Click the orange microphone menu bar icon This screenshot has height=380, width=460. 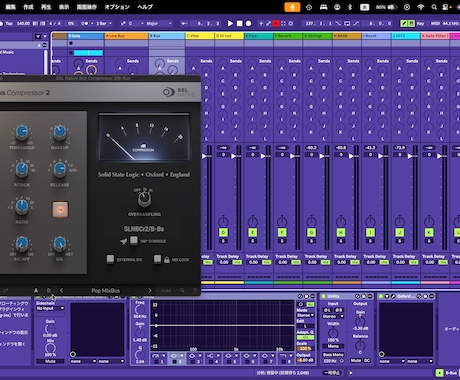[x=292, y=7]
